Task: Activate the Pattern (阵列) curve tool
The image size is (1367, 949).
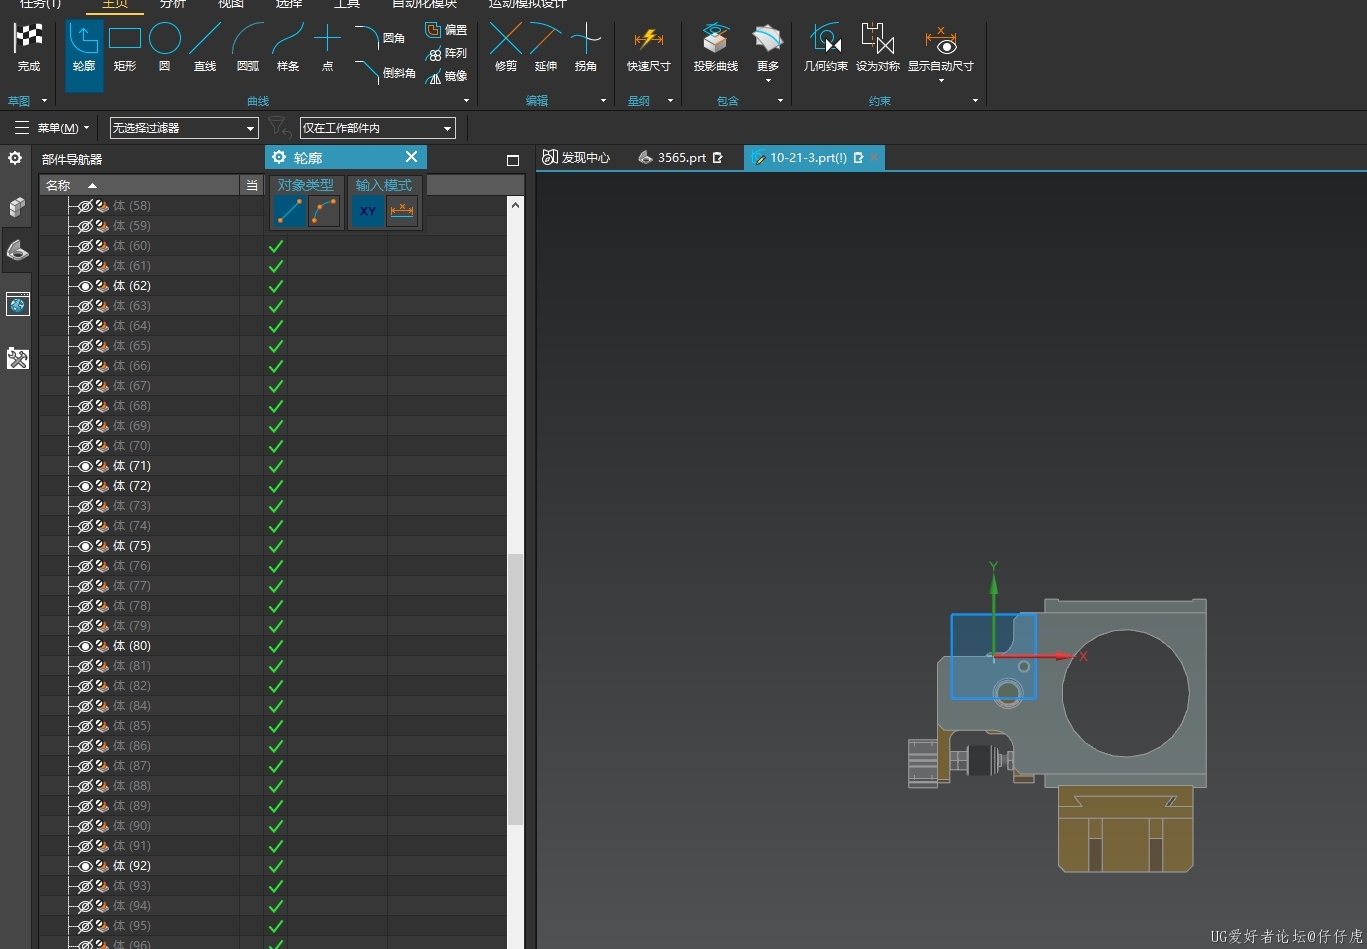Action: [446, 53]
